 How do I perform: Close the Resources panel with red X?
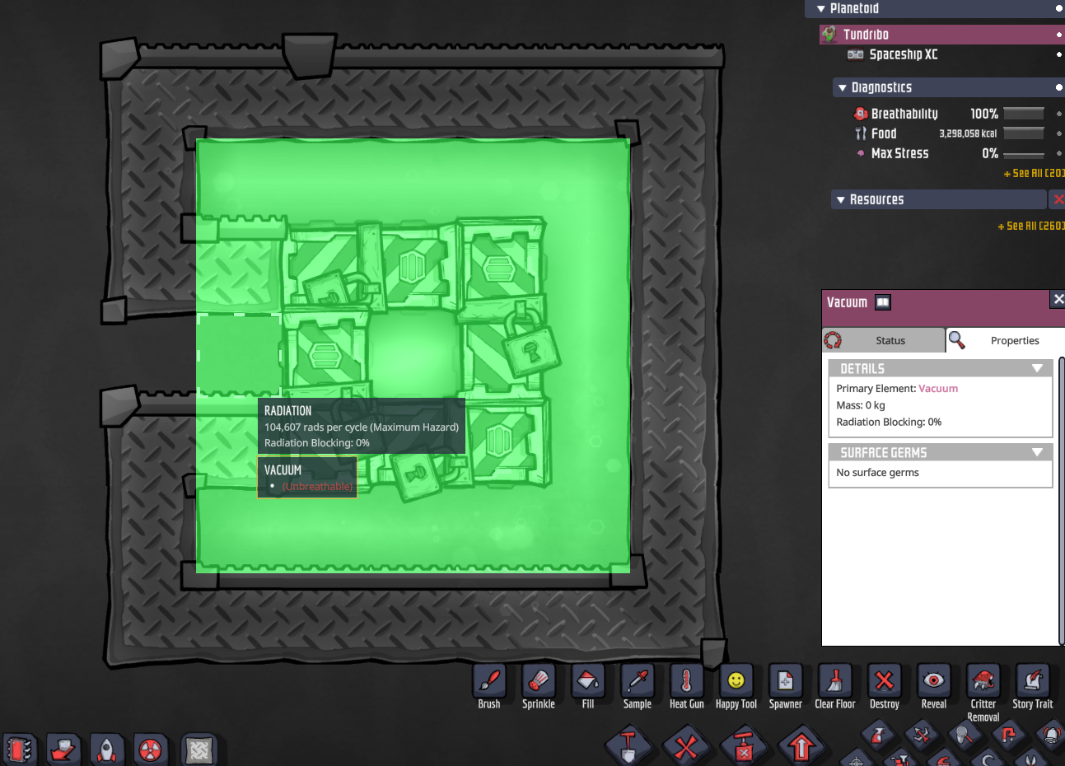point(1058,200)
